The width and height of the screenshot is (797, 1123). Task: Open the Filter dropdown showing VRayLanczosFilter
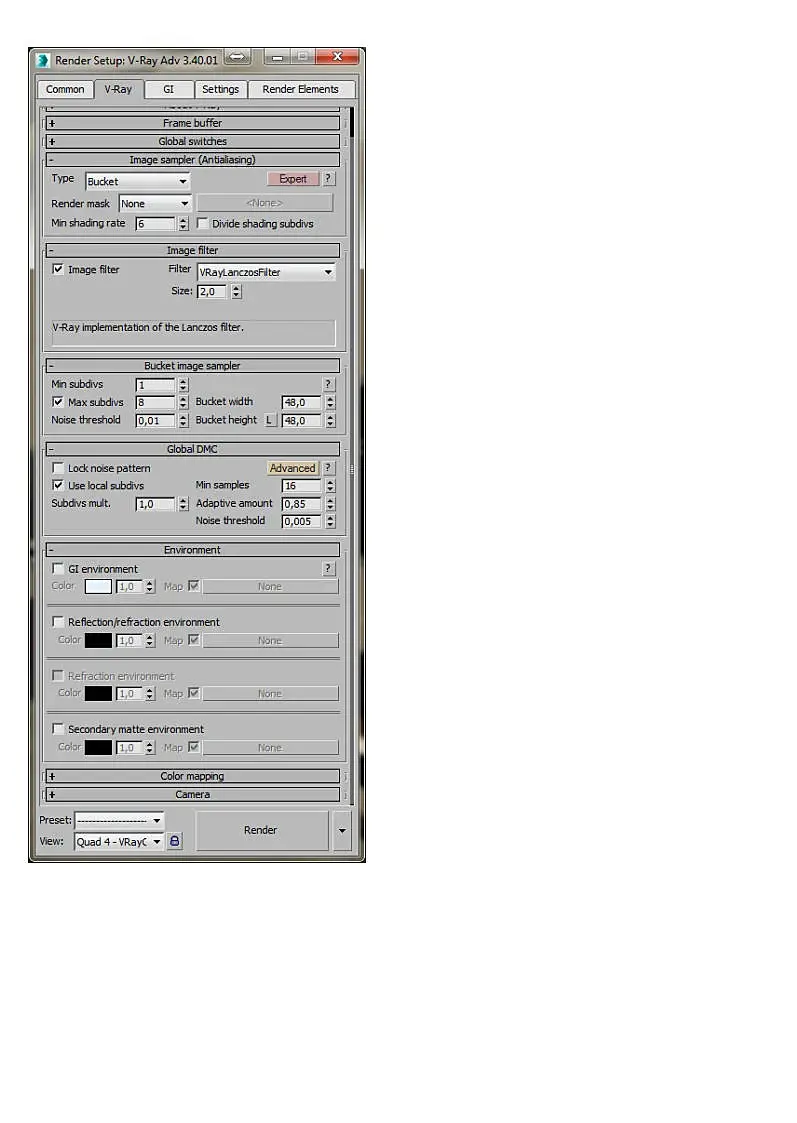pyautogui.click(x=266, y=272)
